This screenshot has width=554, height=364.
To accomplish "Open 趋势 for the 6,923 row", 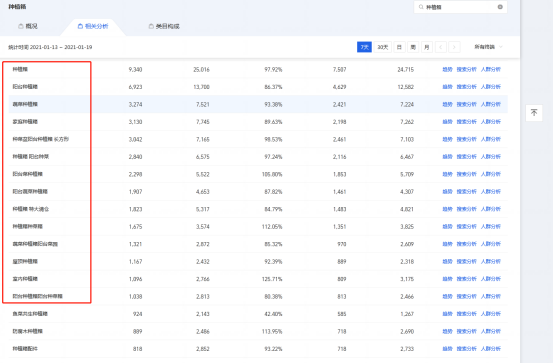I will pos(447,87).
